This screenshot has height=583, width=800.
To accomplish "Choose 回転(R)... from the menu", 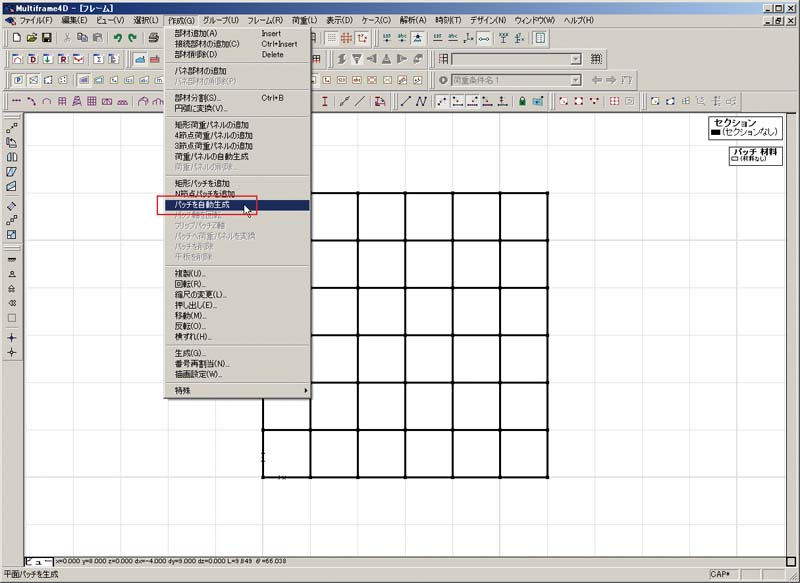I will pyautogui.click(x=237, y=284).
